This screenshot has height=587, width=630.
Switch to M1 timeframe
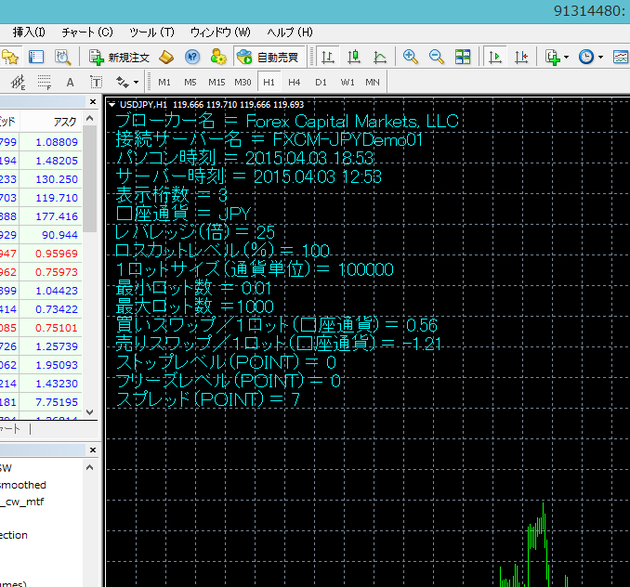[164, 82]
